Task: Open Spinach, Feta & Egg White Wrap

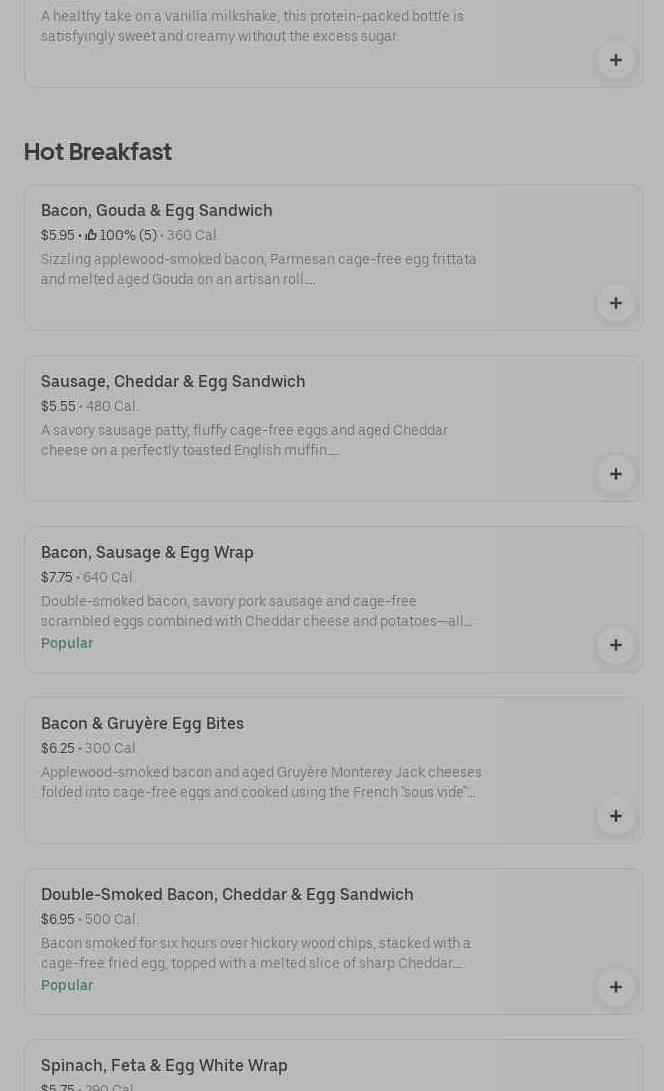Action: click(164, 1065)
